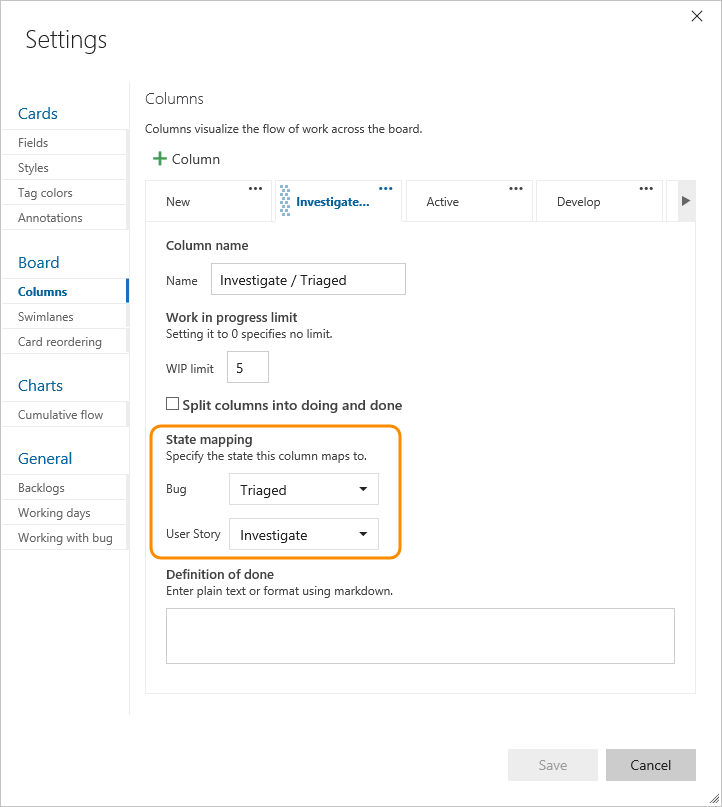Open the User Story state dropdown
This screenshot has height=807, width=722.
tap(304, 535)
